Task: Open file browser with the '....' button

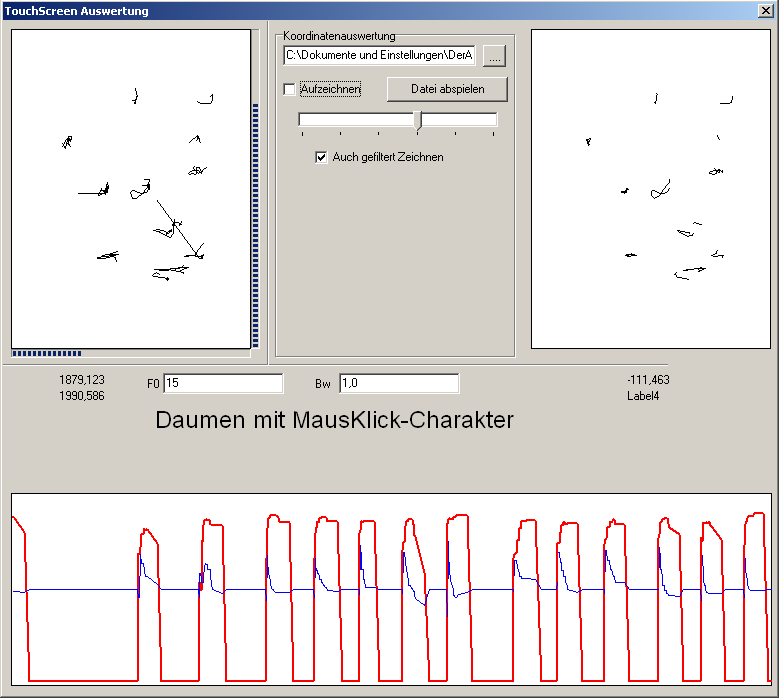Action: (x=494, y=56)
